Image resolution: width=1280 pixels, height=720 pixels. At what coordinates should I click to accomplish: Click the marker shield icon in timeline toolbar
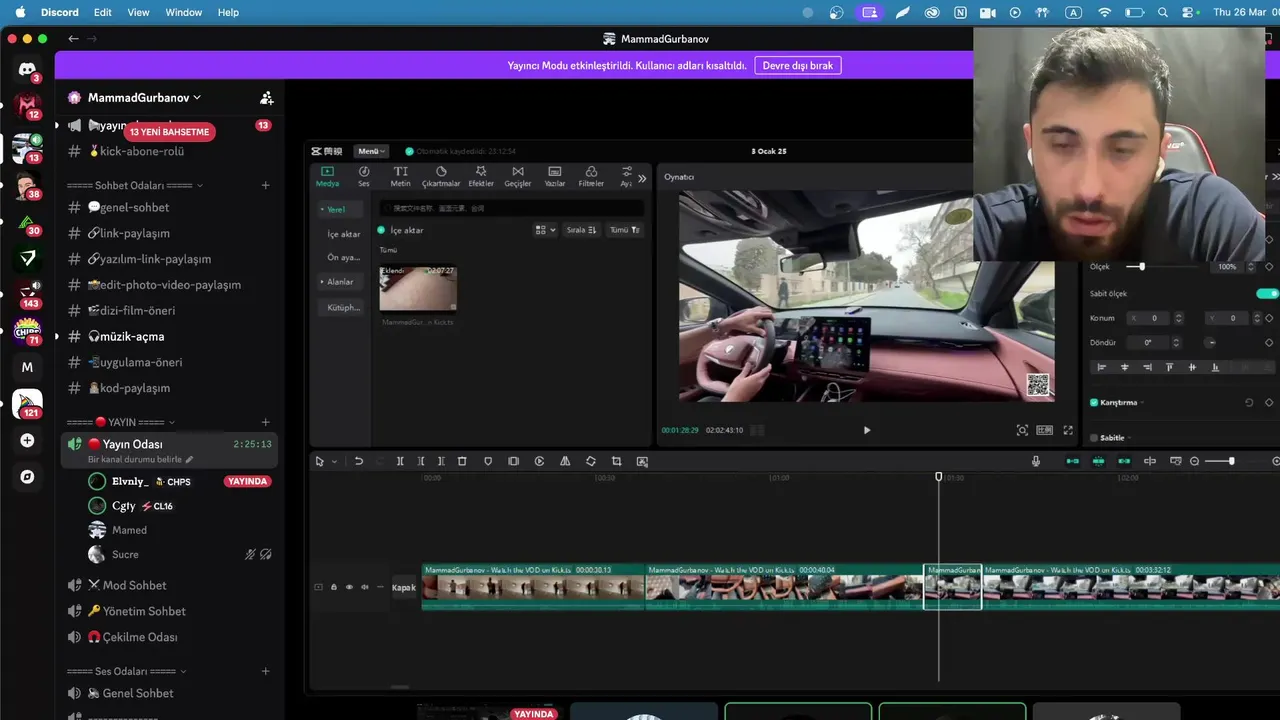(488, 461)
